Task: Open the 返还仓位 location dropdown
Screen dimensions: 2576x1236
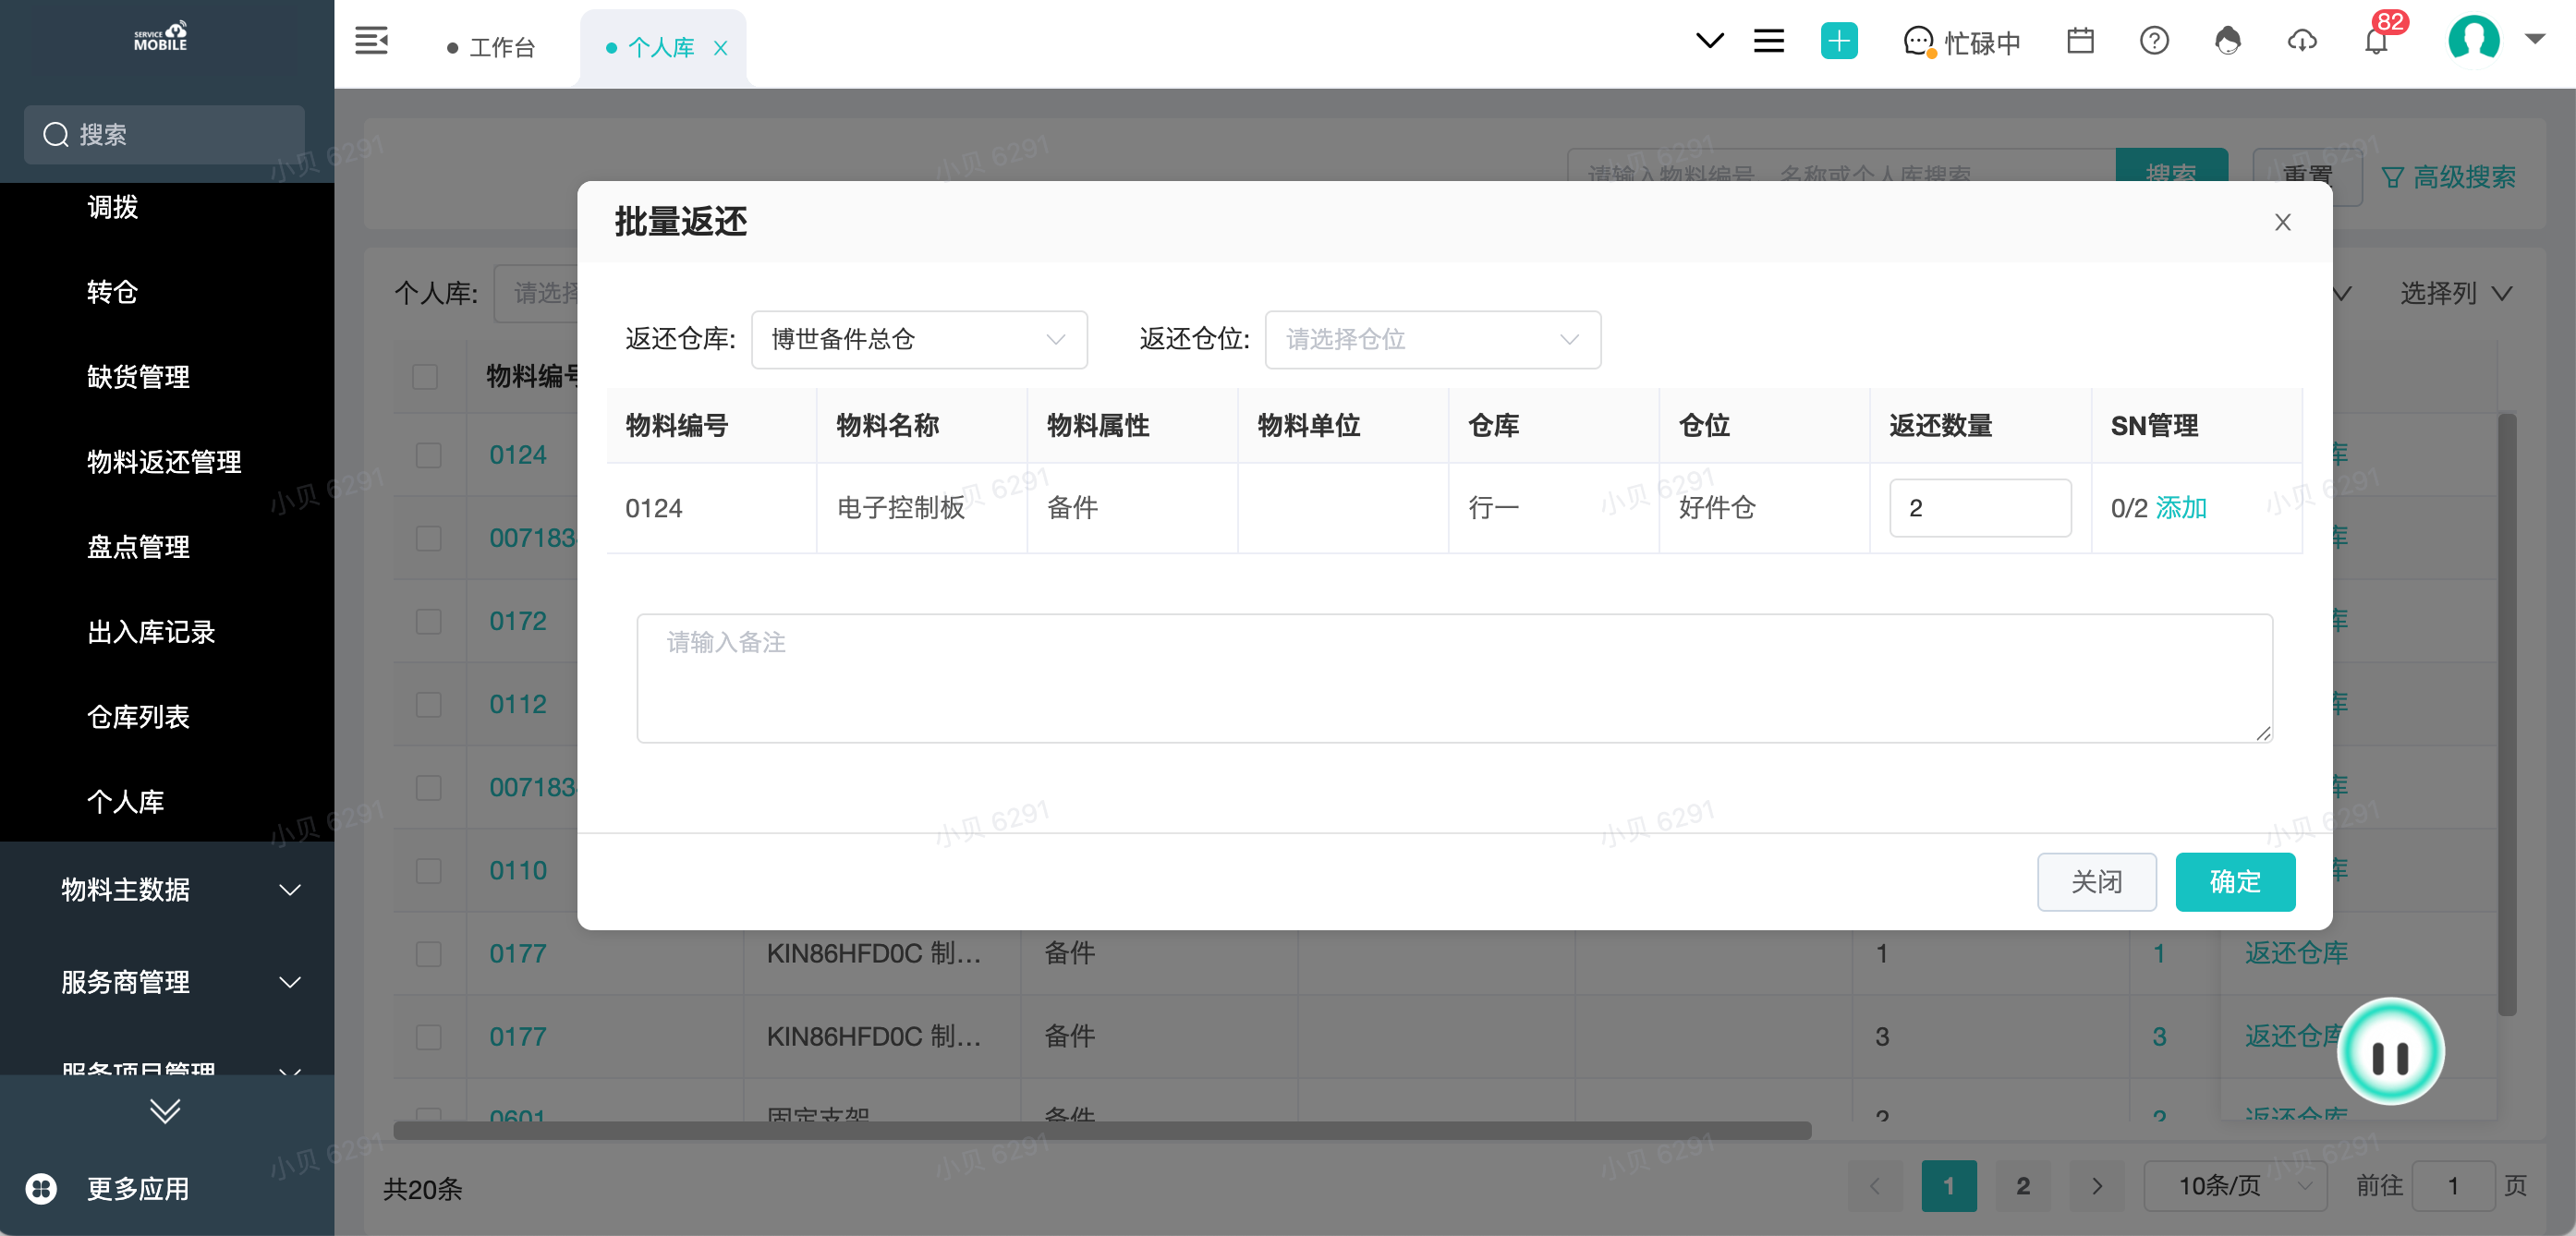Action: click(x=1432, y=340)
